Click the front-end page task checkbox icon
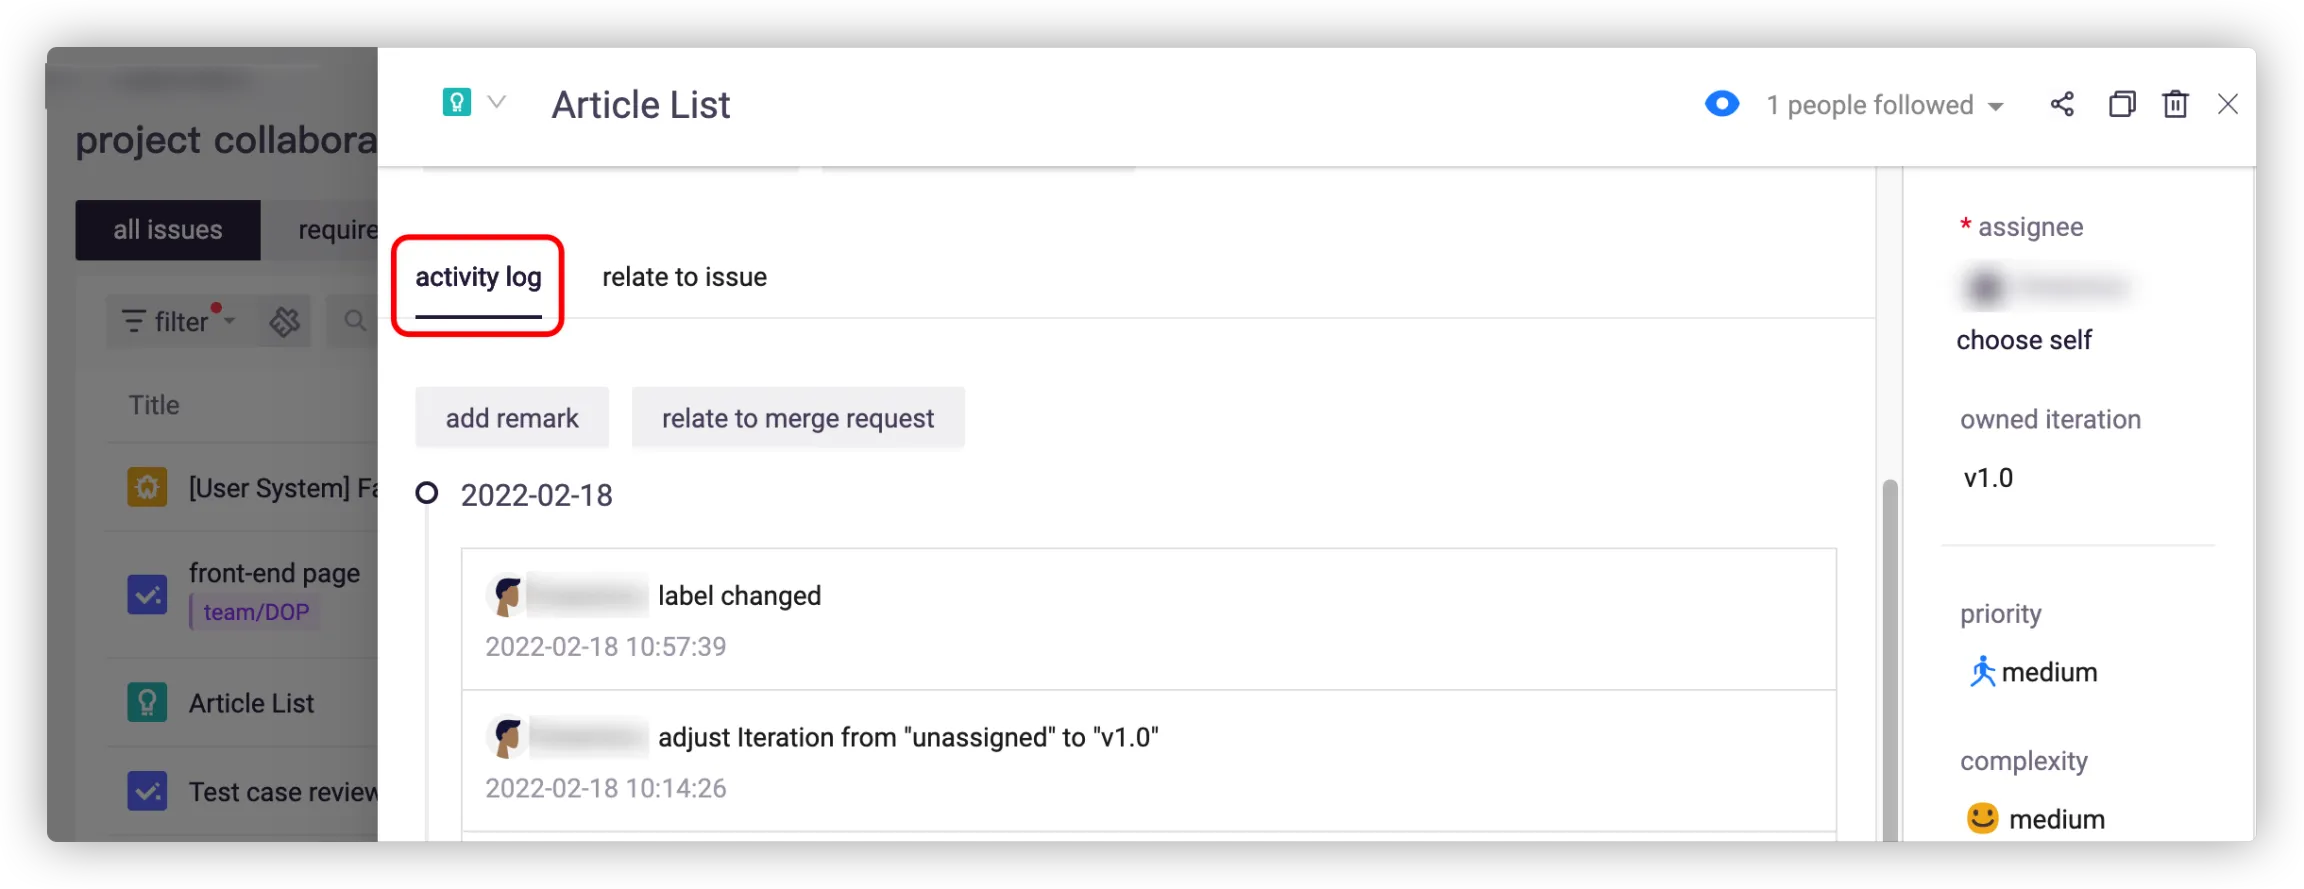 pos(147,594)
